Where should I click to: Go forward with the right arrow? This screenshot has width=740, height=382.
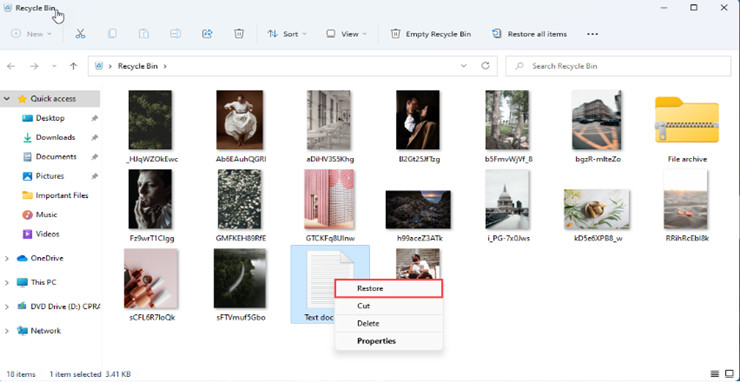click(34, 66)
